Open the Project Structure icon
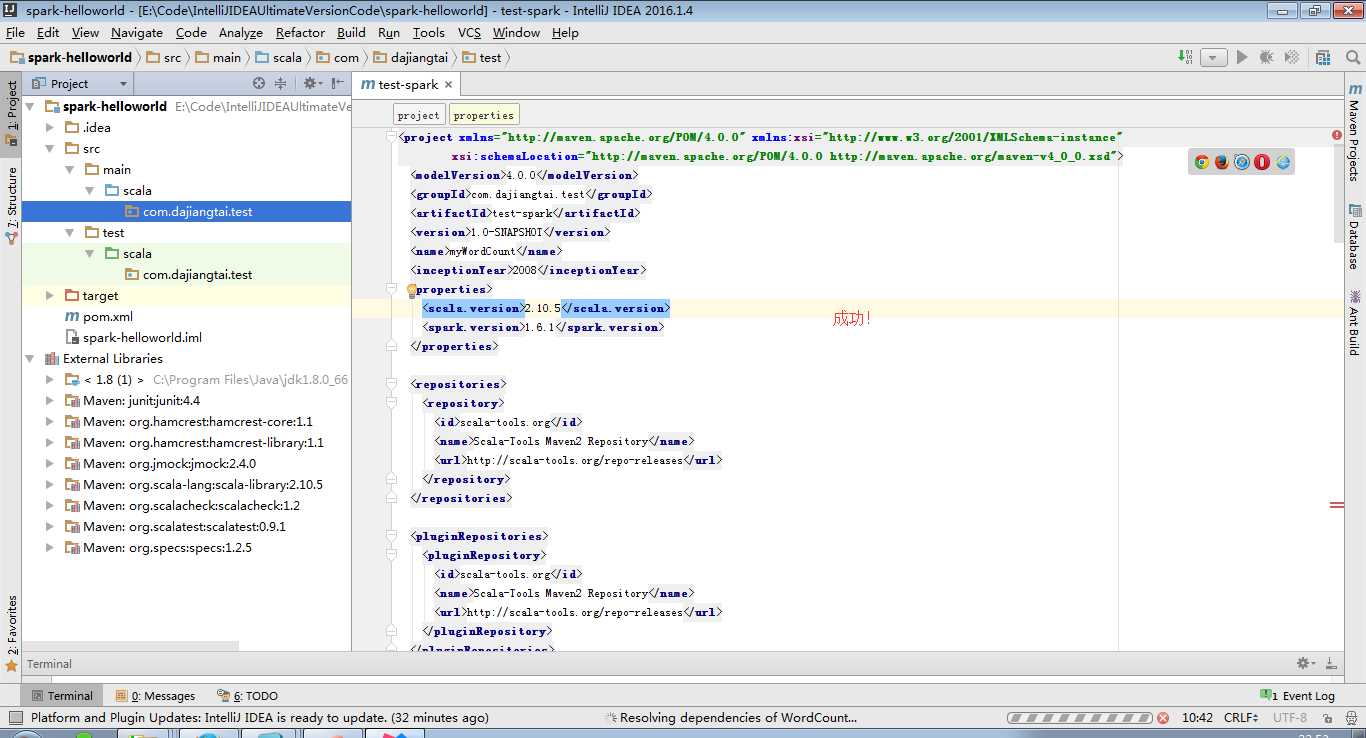This screenshot has height=738, width=1366. tap(1323, 57)
